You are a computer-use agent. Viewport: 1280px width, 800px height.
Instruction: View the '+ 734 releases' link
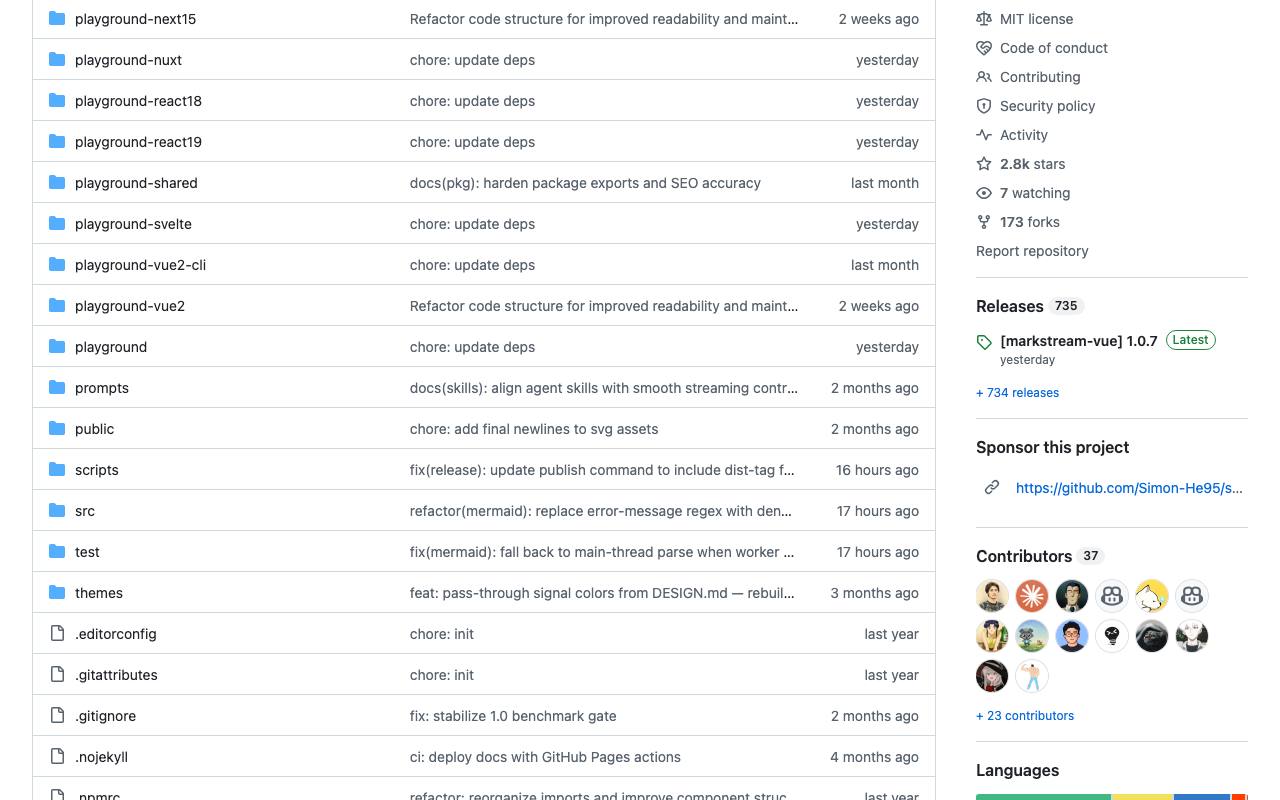click(1017, 393)
